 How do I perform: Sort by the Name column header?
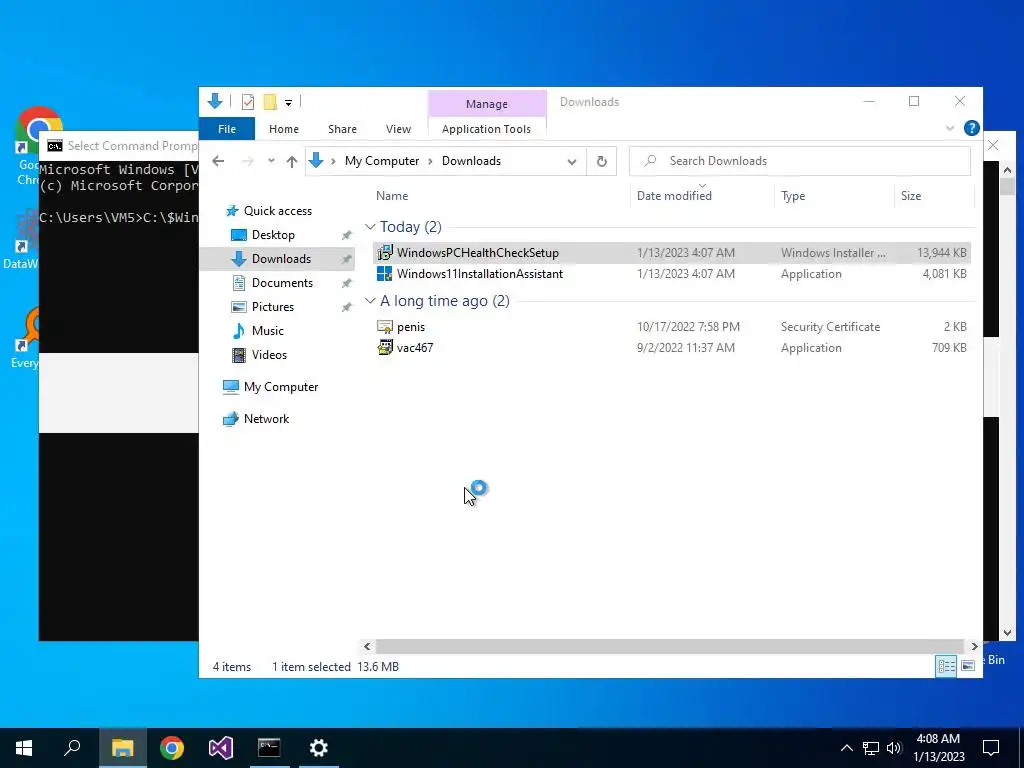tap(392, 196)
